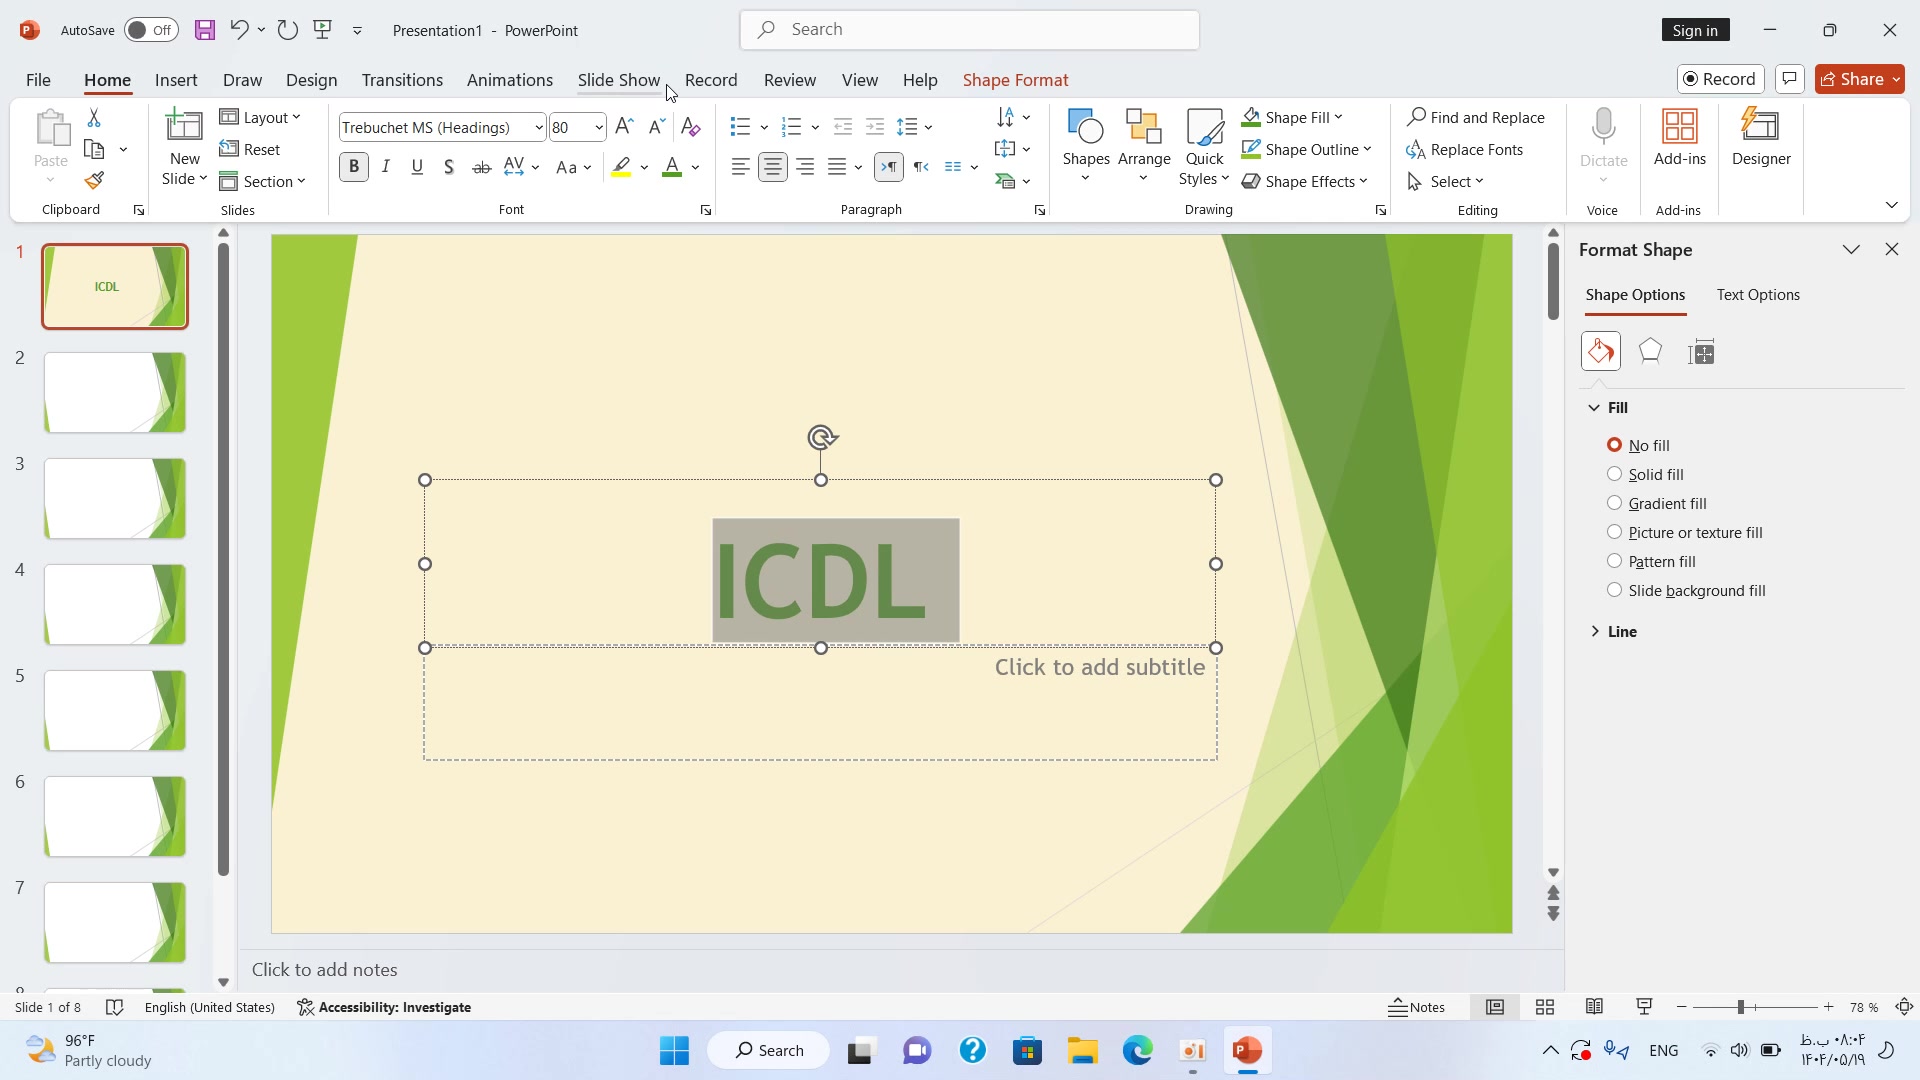Viewport: 1920px width, 1080px height.
Task: Open the font name dropdown
Action: pos(538,127)
